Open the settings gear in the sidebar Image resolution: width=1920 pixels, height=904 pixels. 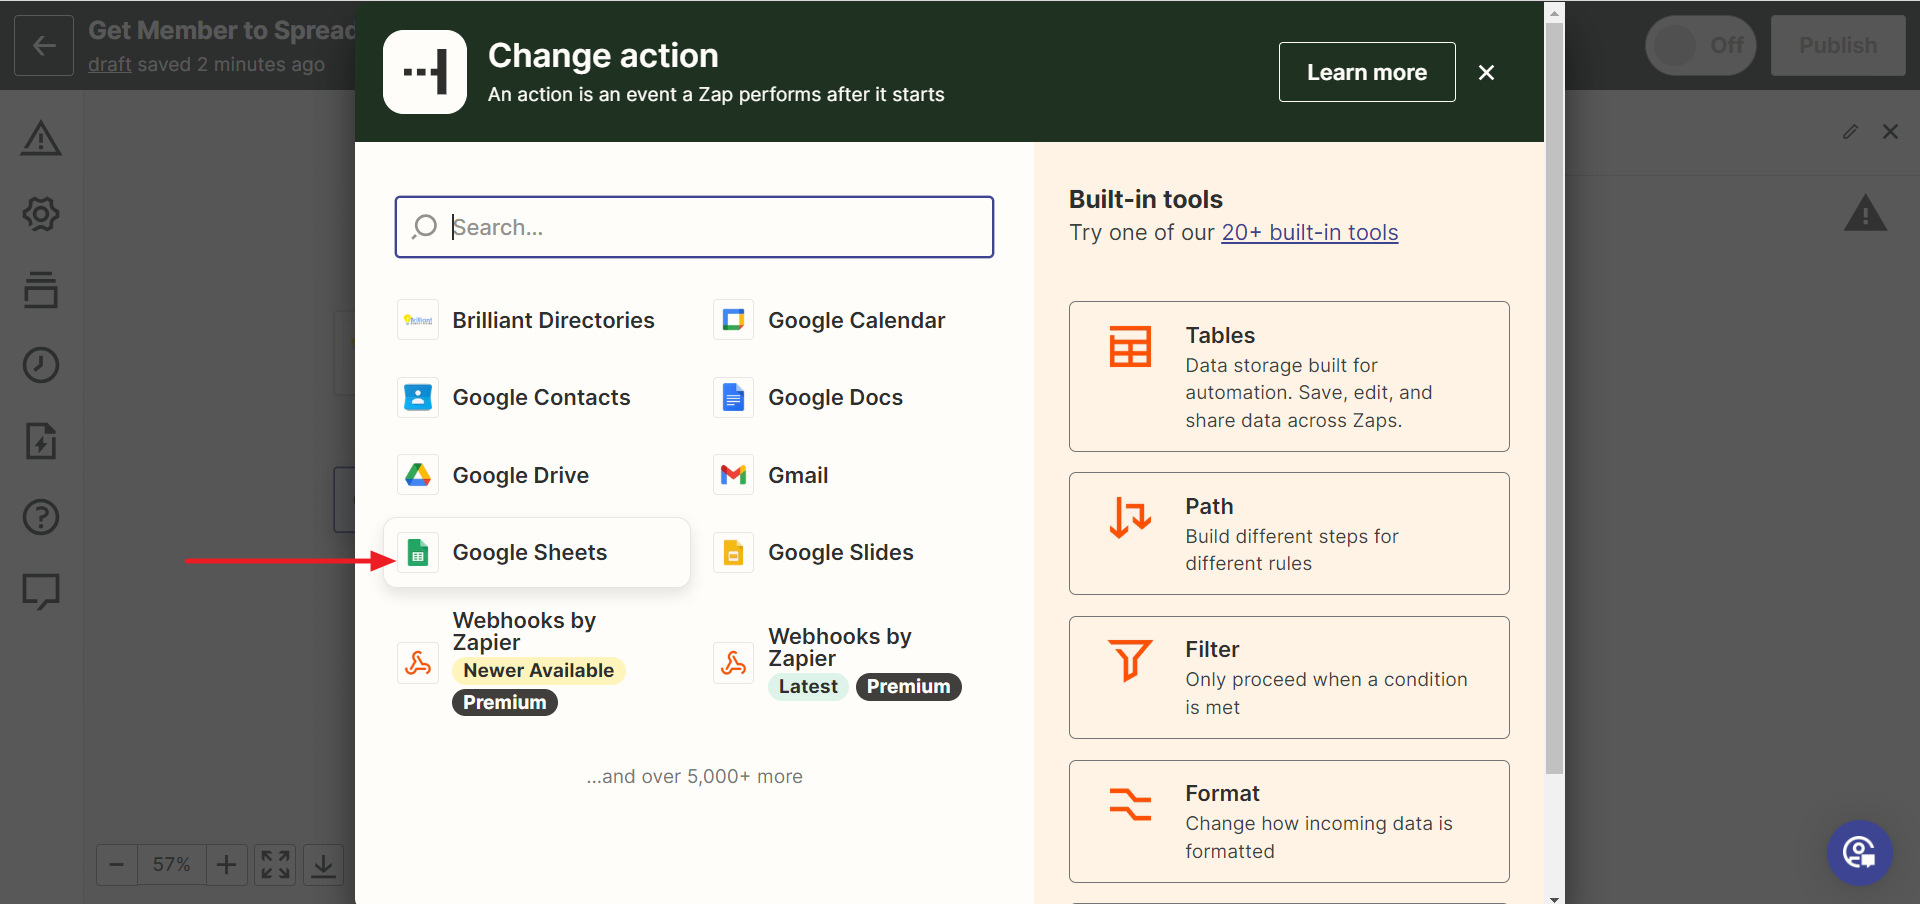(41, 214)
